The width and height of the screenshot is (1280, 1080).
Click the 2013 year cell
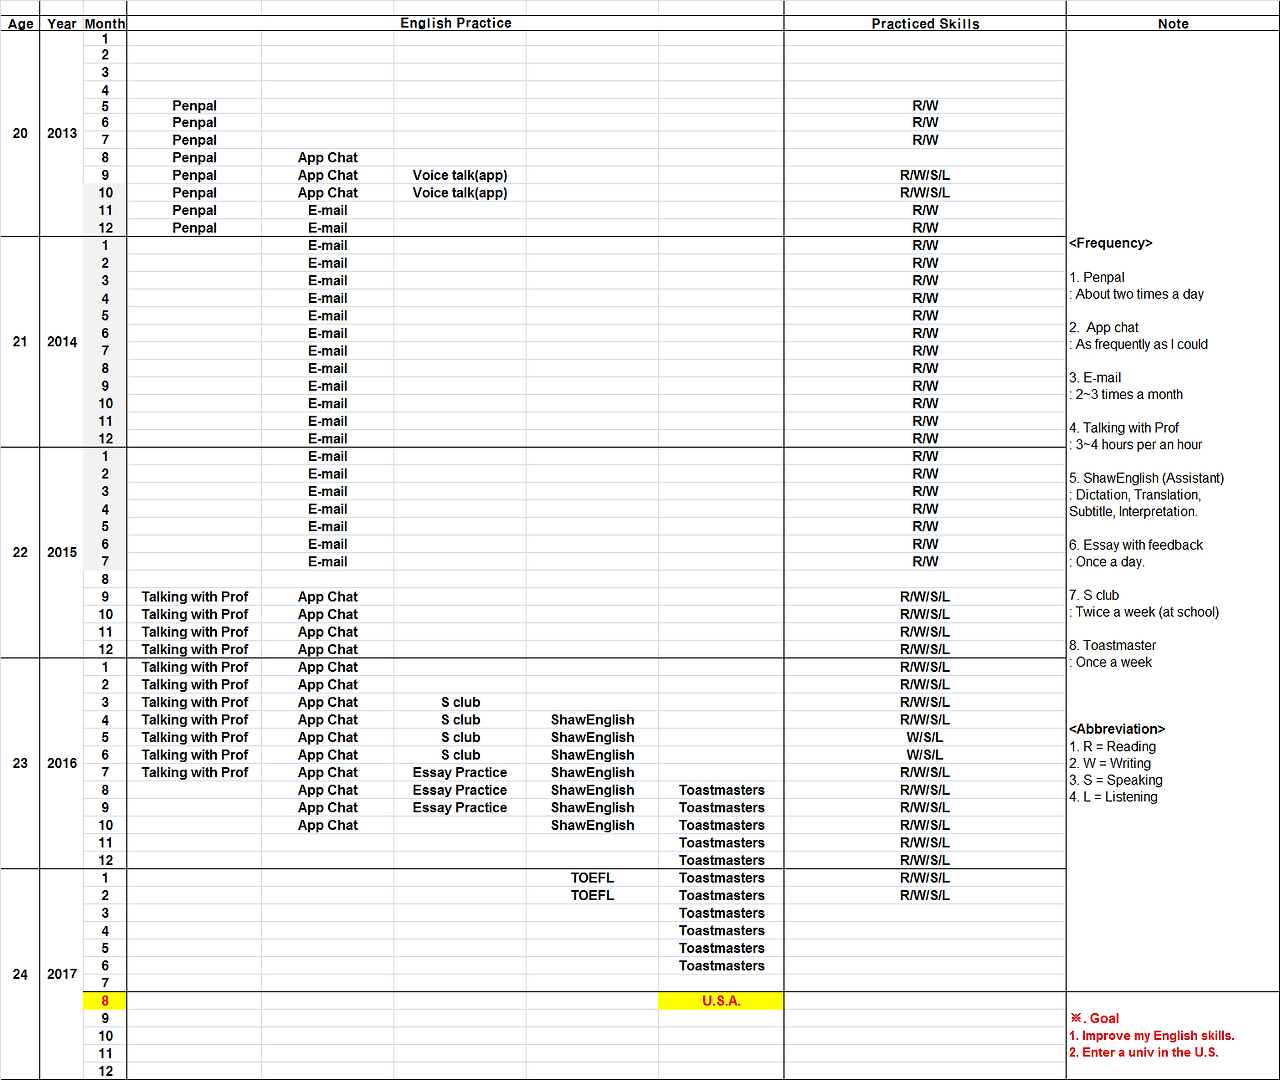pos(62,133)
